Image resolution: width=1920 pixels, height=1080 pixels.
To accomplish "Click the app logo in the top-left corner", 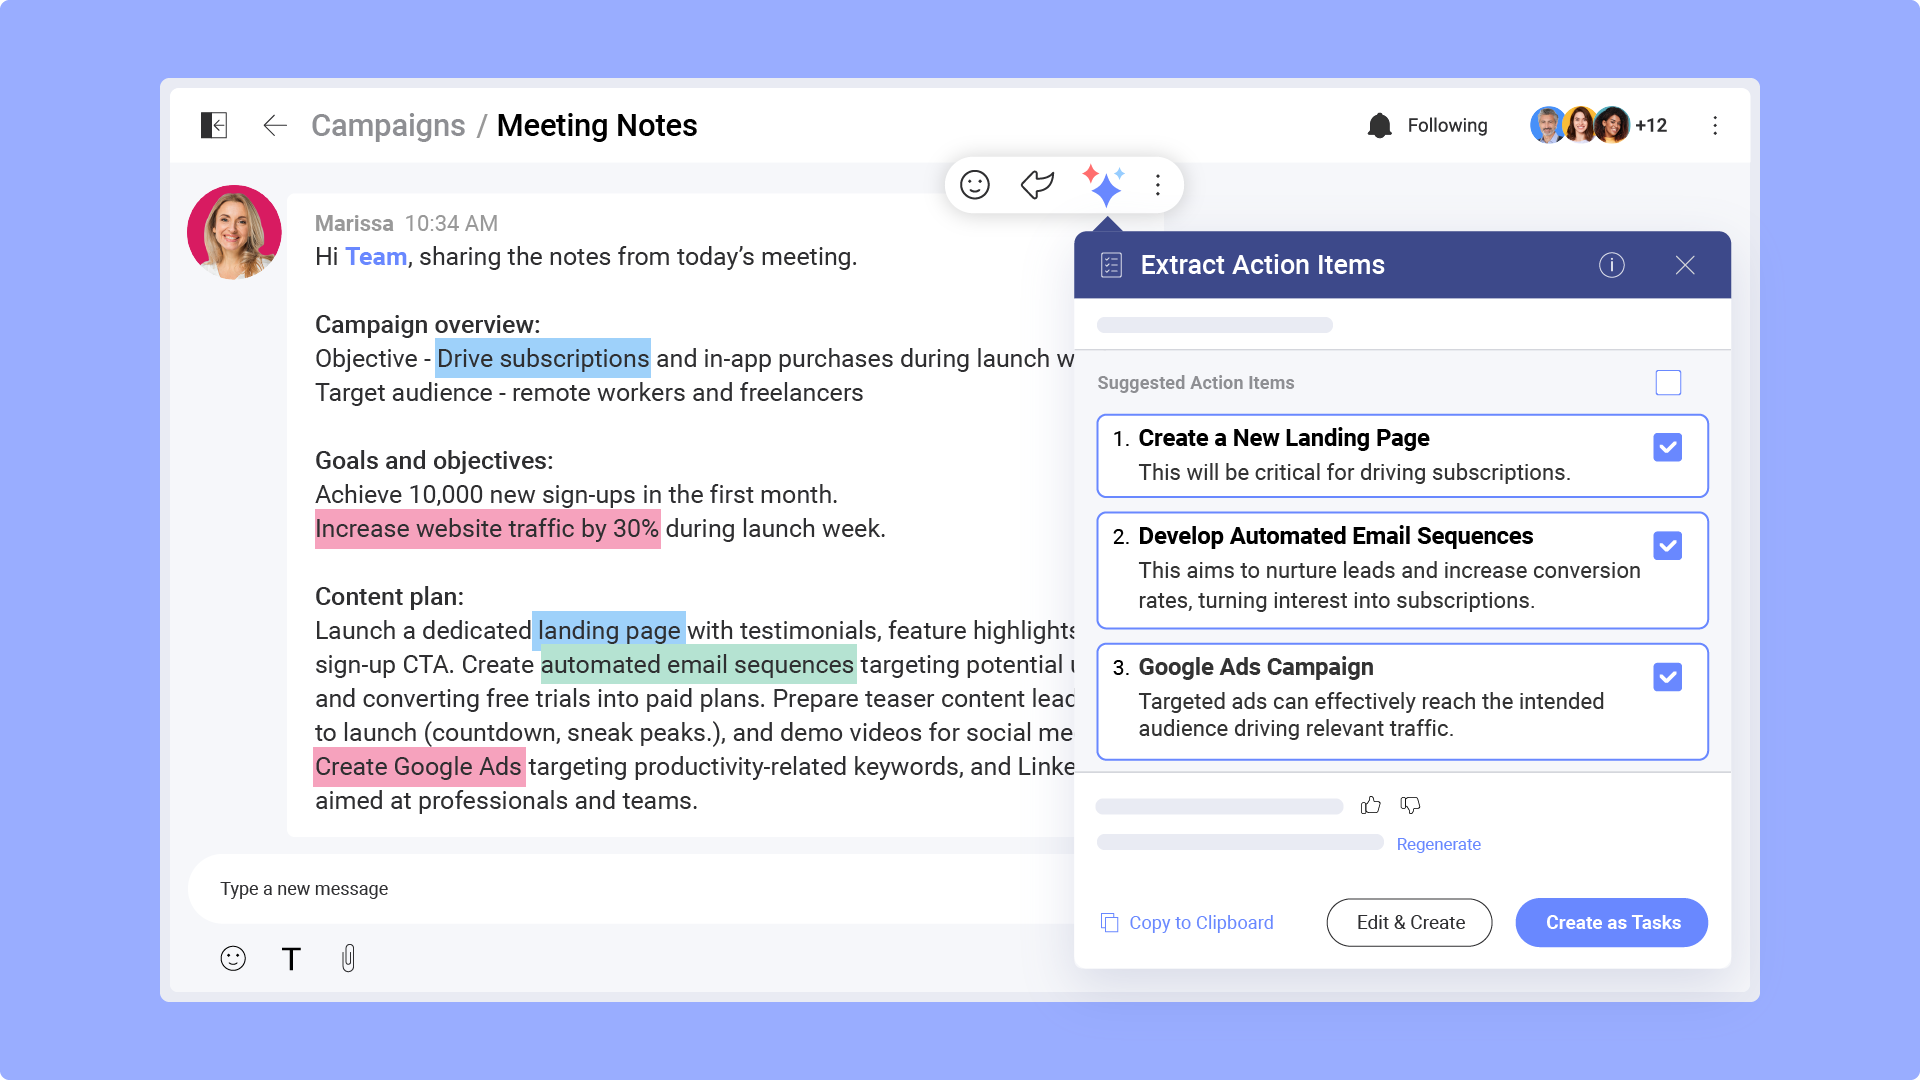I will tap(213, 125).
